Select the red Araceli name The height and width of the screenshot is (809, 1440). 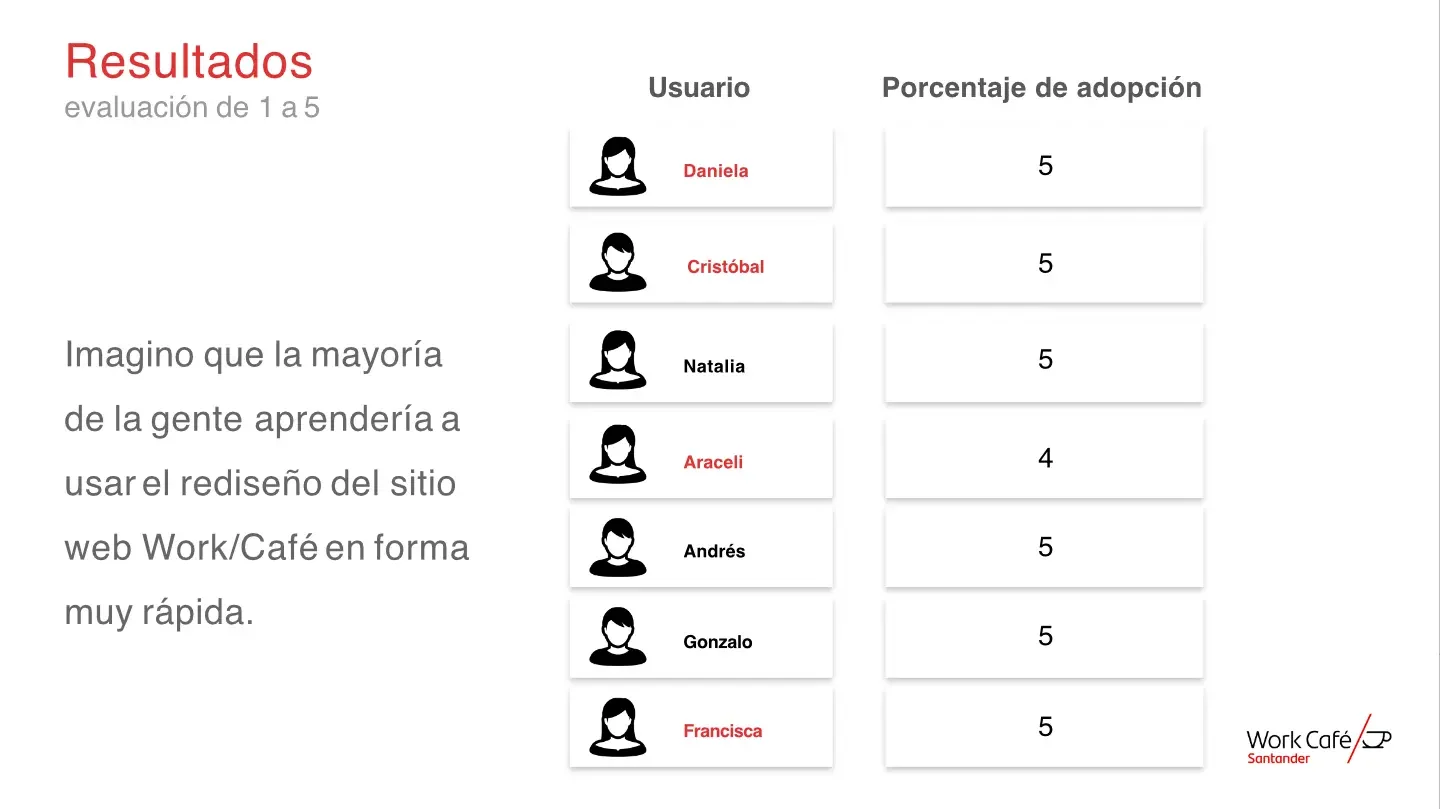[x=713, y=462]
